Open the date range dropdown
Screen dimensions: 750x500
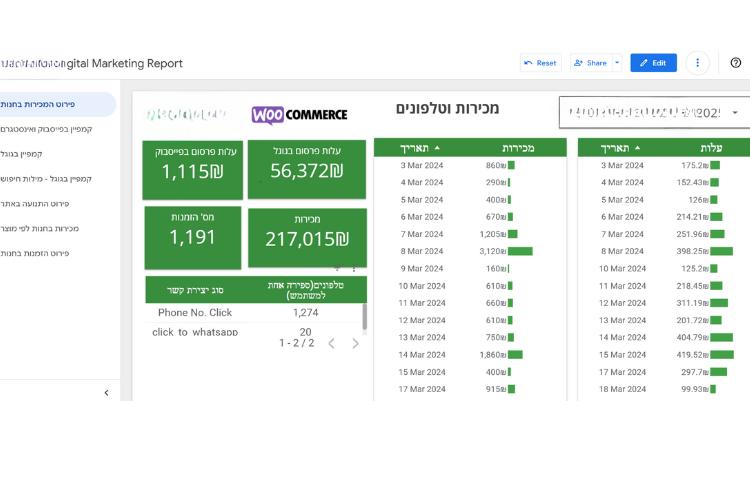654,112
